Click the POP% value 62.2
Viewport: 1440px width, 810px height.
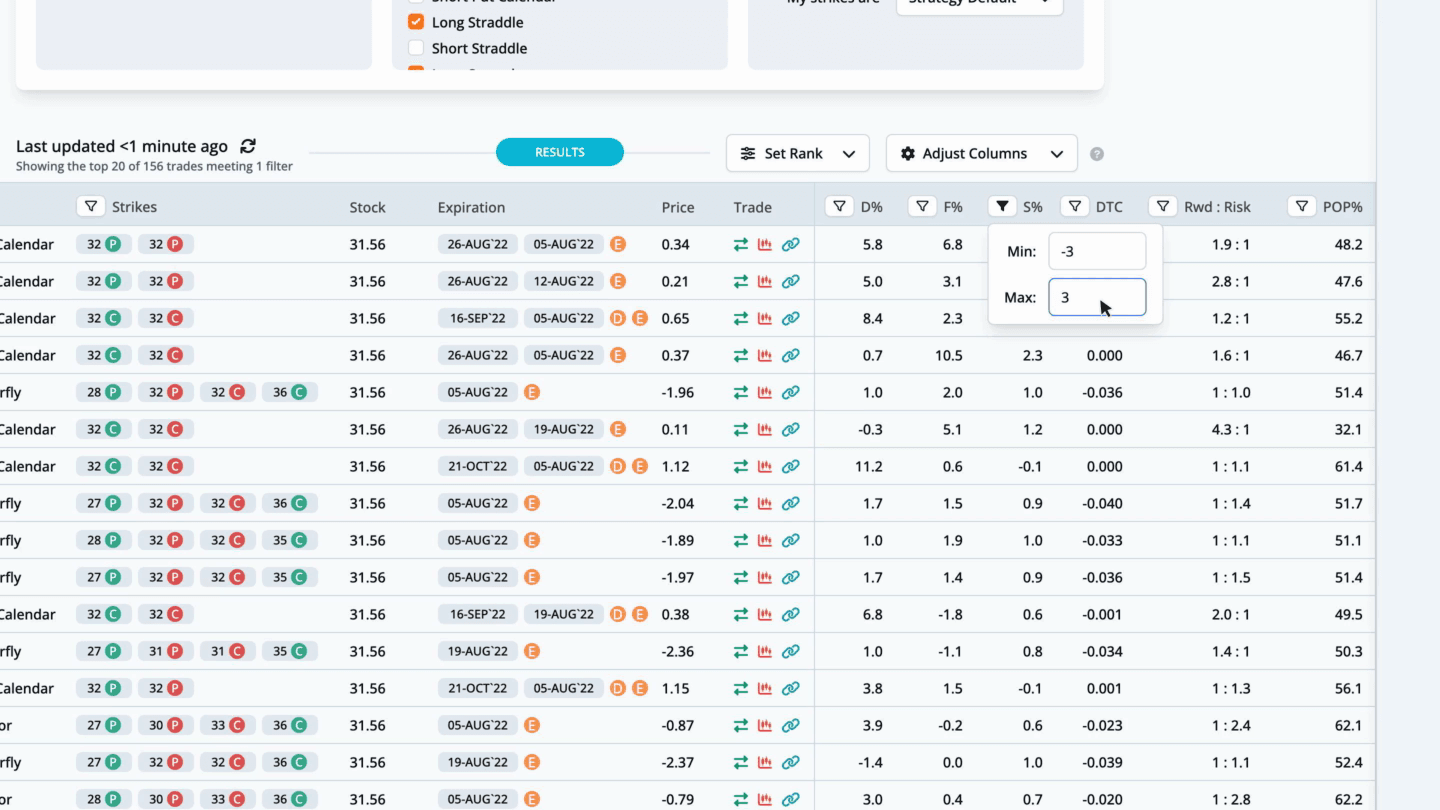[x=1348, y=799]
